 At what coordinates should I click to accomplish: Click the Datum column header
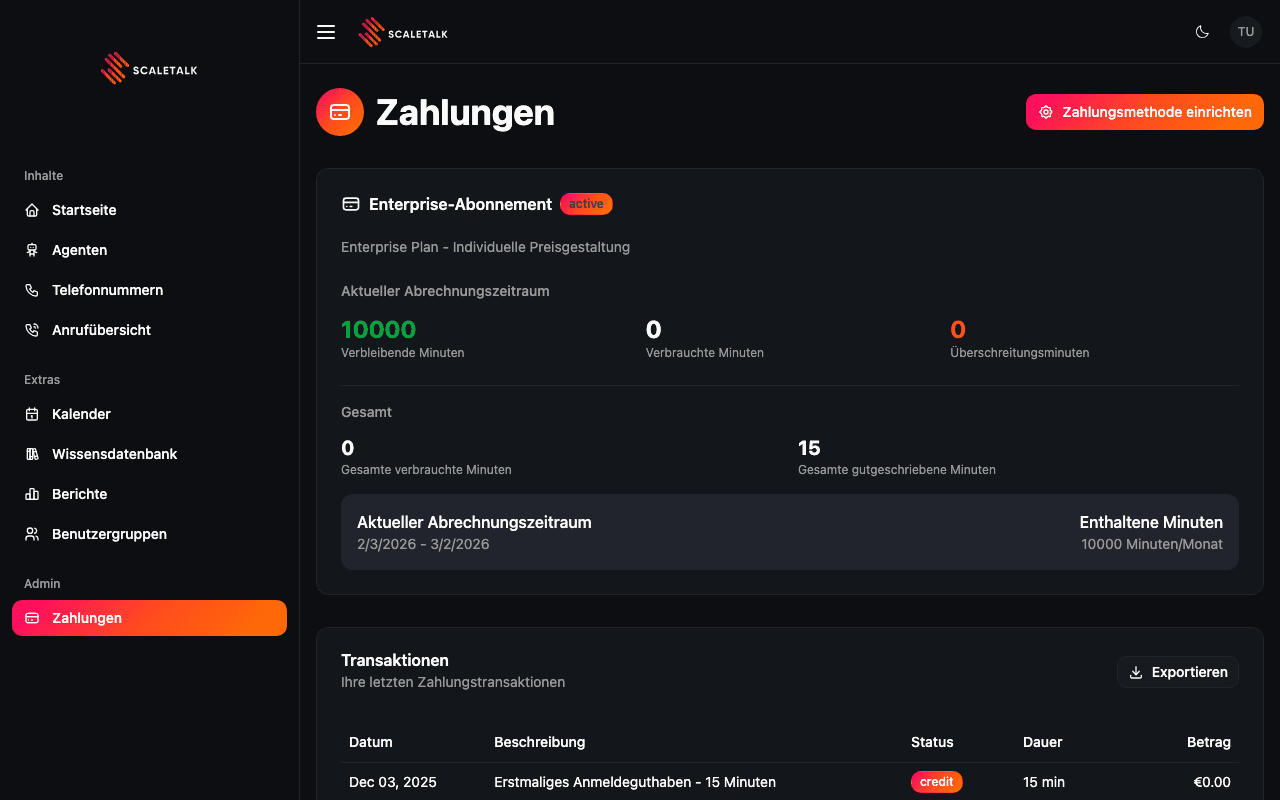pyautogui.click(x=371, y=742)
